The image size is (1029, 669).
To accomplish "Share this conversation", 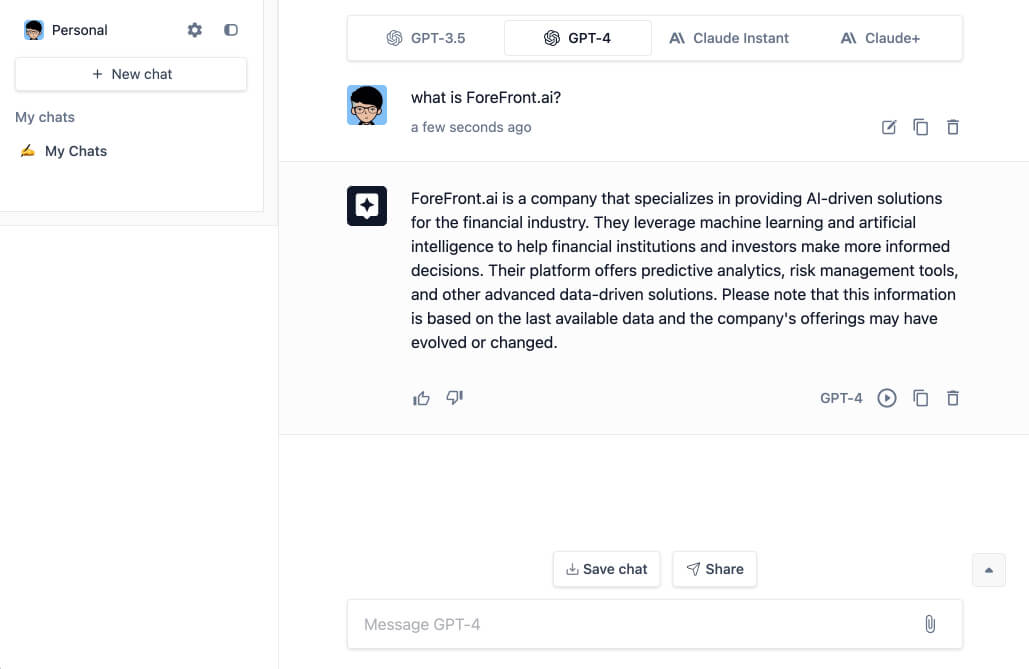I will coord(715,569).
